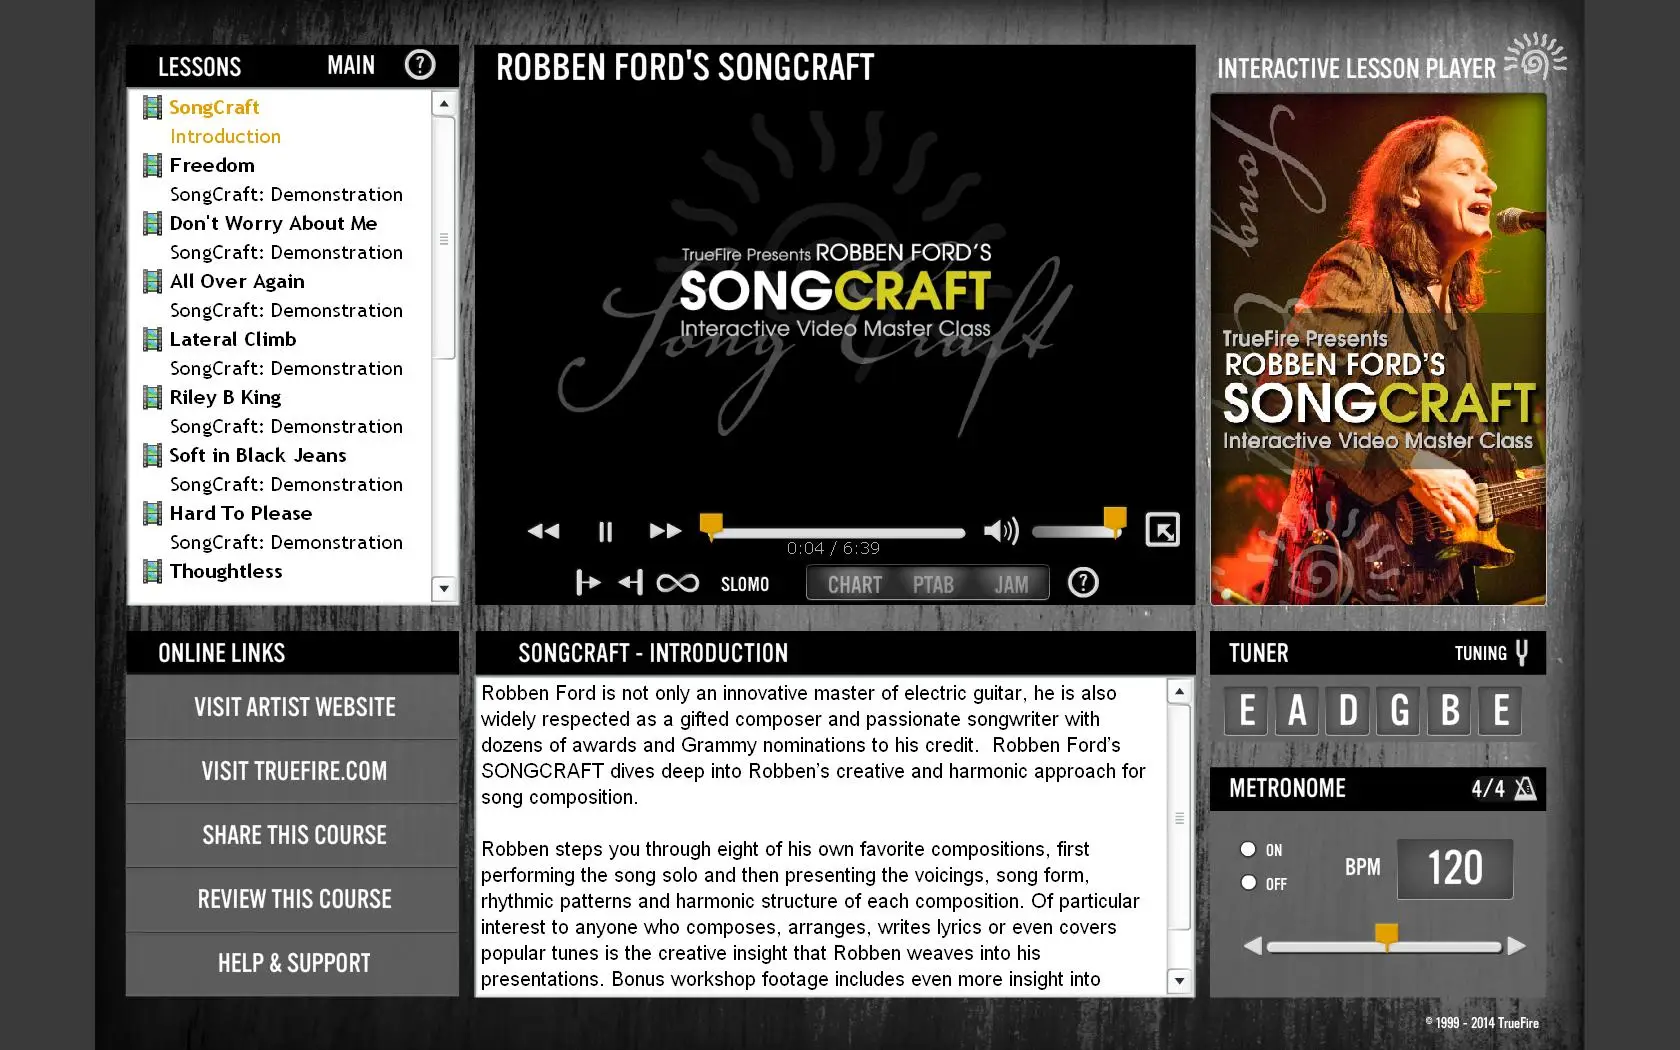Increase tempo with right arrow
The image size is (1680, 1050).
[1516, 946]
